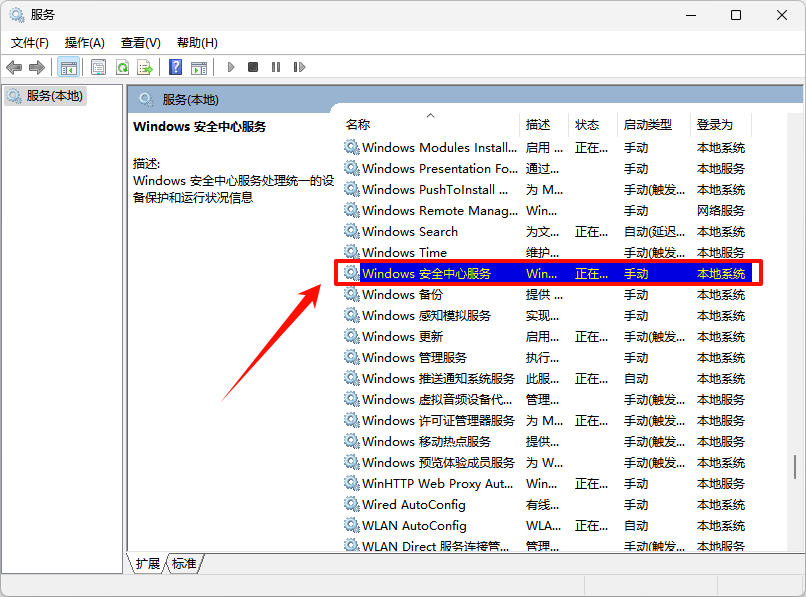Click the Refresh toolbar icon
Viewport: 806px width, 597px height.
pos(122,67)
